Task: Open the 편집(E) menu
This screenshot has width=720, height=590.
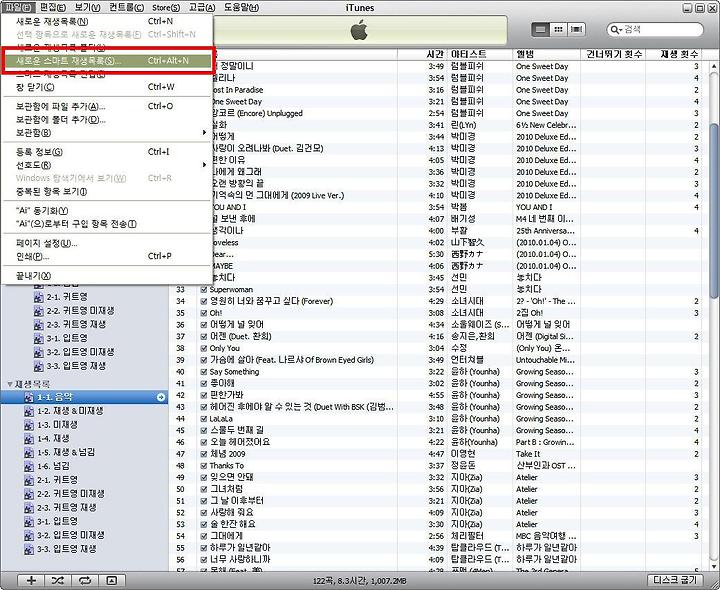Action: tap(53, 7)
